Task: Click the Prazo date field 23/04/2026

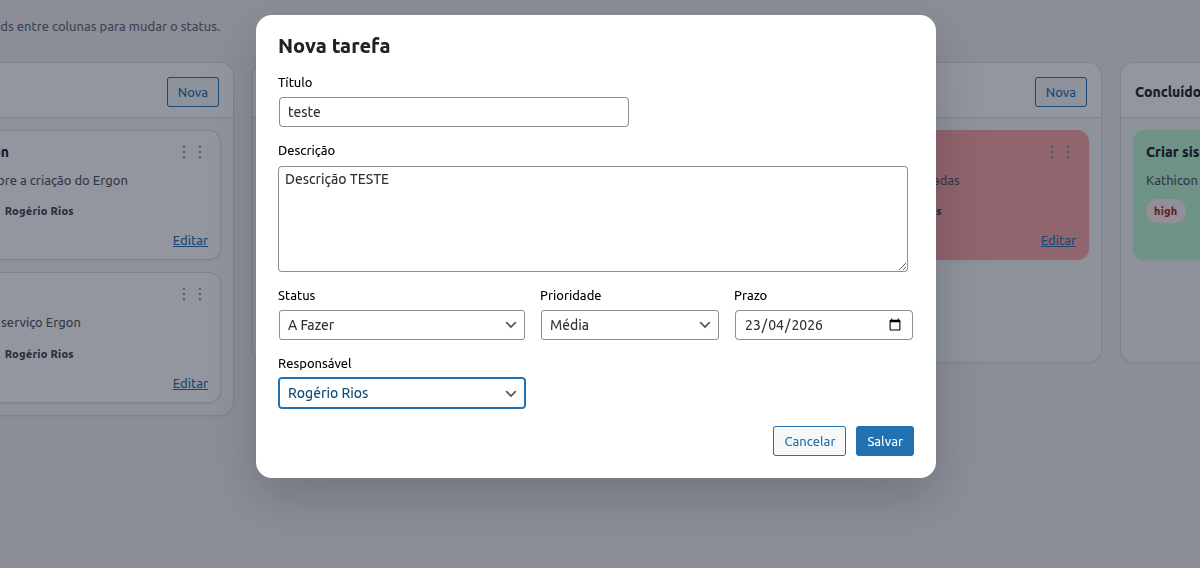Action: (824, 325)
